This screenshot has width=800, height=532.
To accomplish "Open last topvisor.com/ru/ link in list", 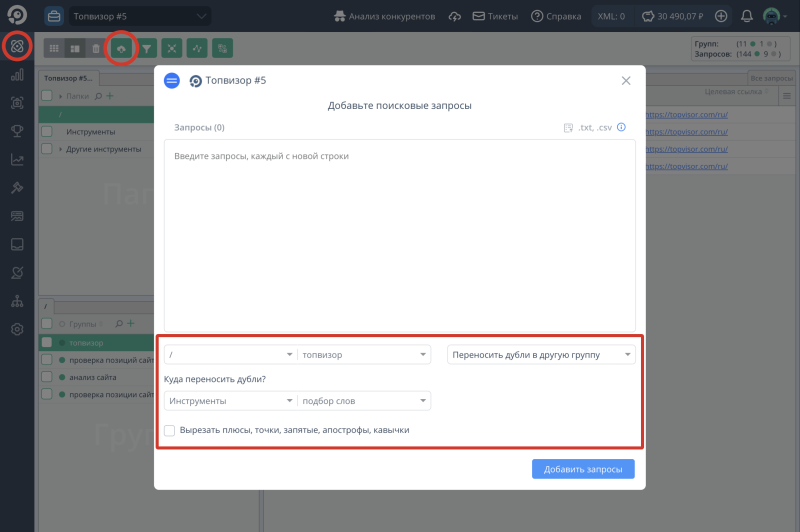I will [x=687, y=166].
